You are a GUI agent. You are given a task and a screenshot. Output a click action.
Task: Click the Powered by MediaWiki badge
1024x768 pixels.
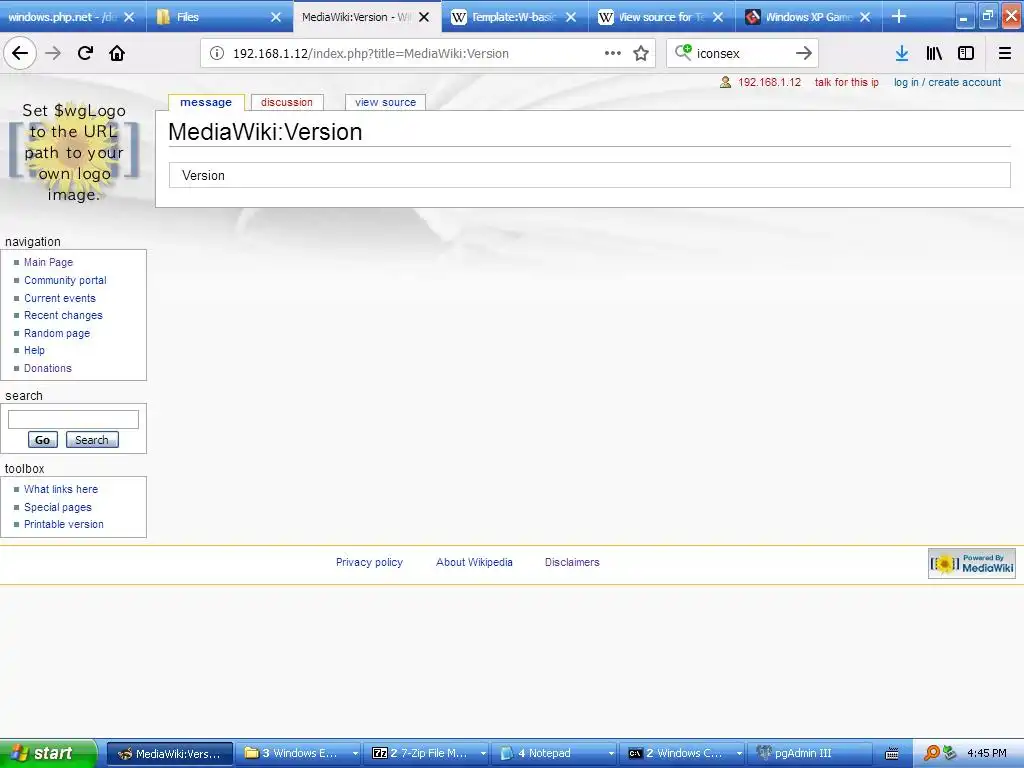pyautogui.click(x=972, y=564)
